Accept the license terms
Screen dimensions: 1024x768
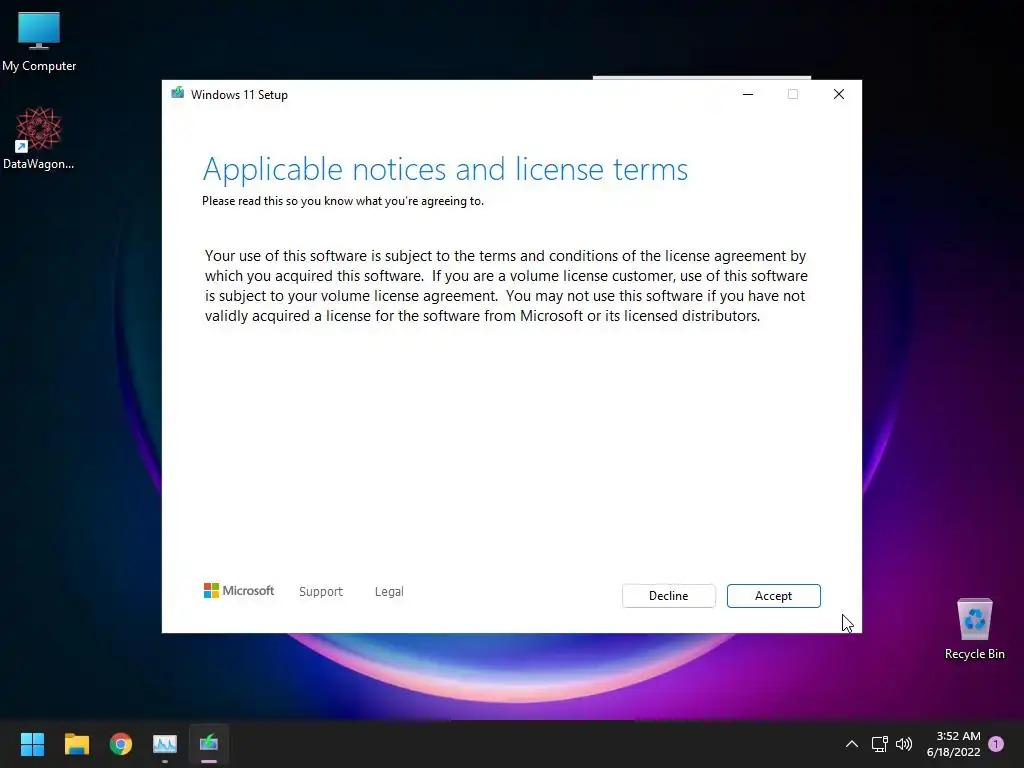pyautogui.click(x=773, y=596)
